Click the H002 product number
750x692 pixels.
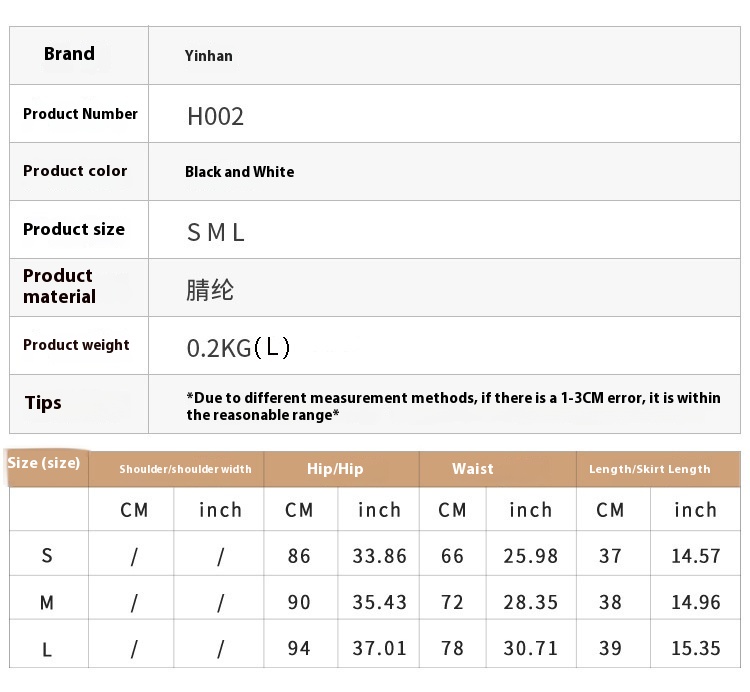(215, 116)
